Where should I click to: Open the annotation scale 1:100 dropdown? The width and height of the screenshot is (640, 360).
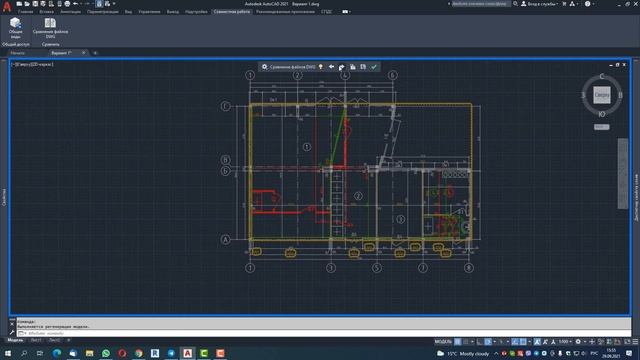[565, 342]
